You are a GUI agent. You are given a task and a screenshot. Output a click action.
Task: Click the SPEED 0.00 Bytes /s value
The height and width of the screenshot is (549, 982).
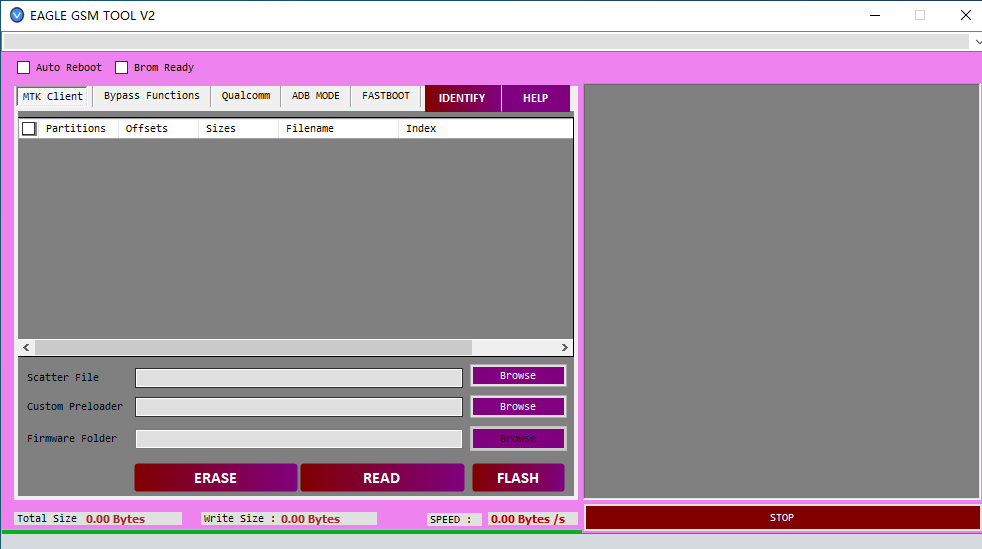[528, 519]
